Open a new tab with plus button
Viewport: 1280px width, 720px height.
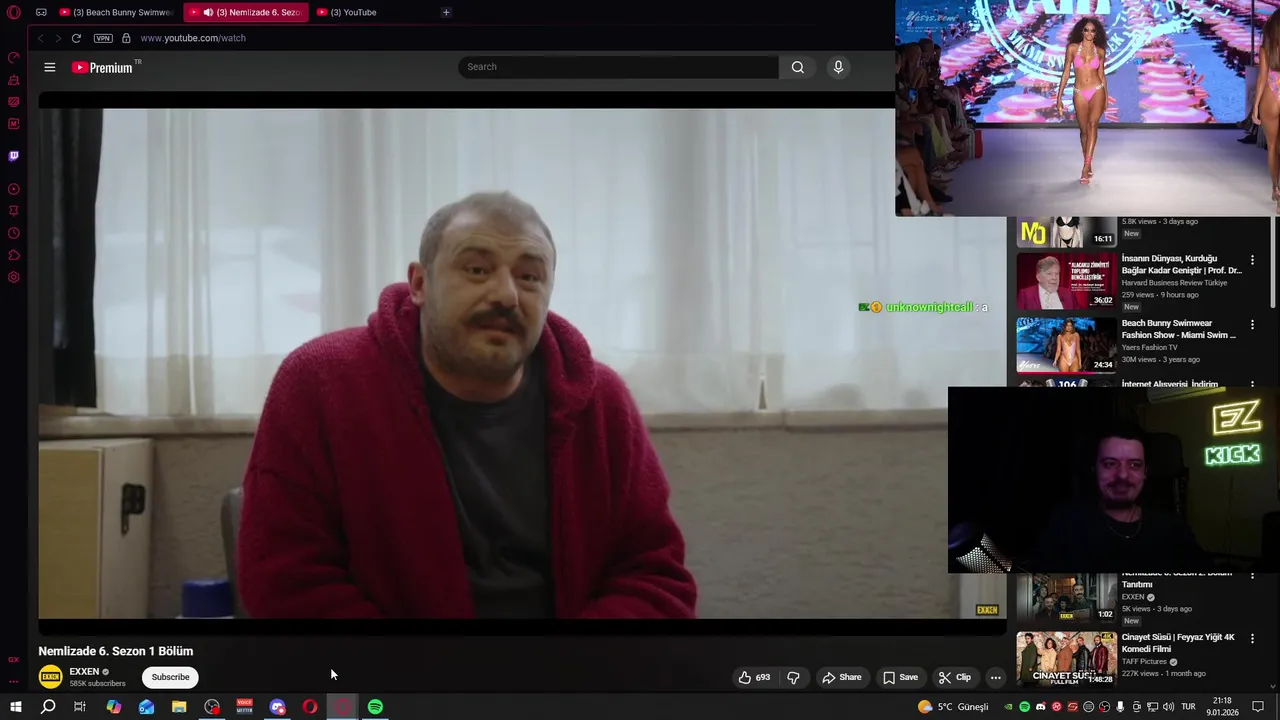click(x=446, y=13)
